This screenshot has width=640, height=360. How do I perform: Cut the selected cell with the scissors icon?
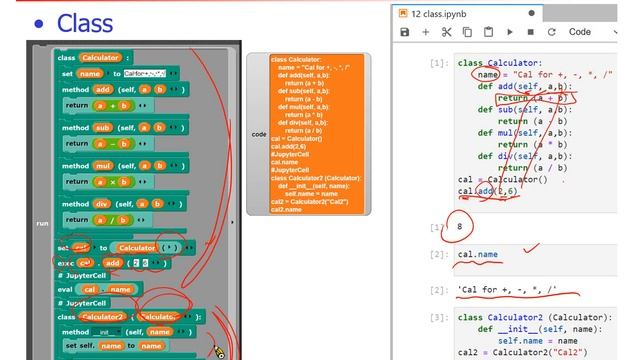[447, 32]
